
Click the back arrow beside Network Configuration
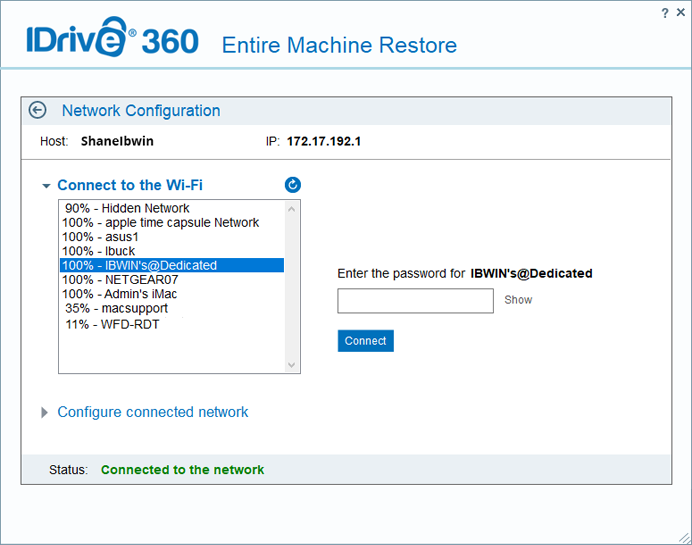click(38, 111)
